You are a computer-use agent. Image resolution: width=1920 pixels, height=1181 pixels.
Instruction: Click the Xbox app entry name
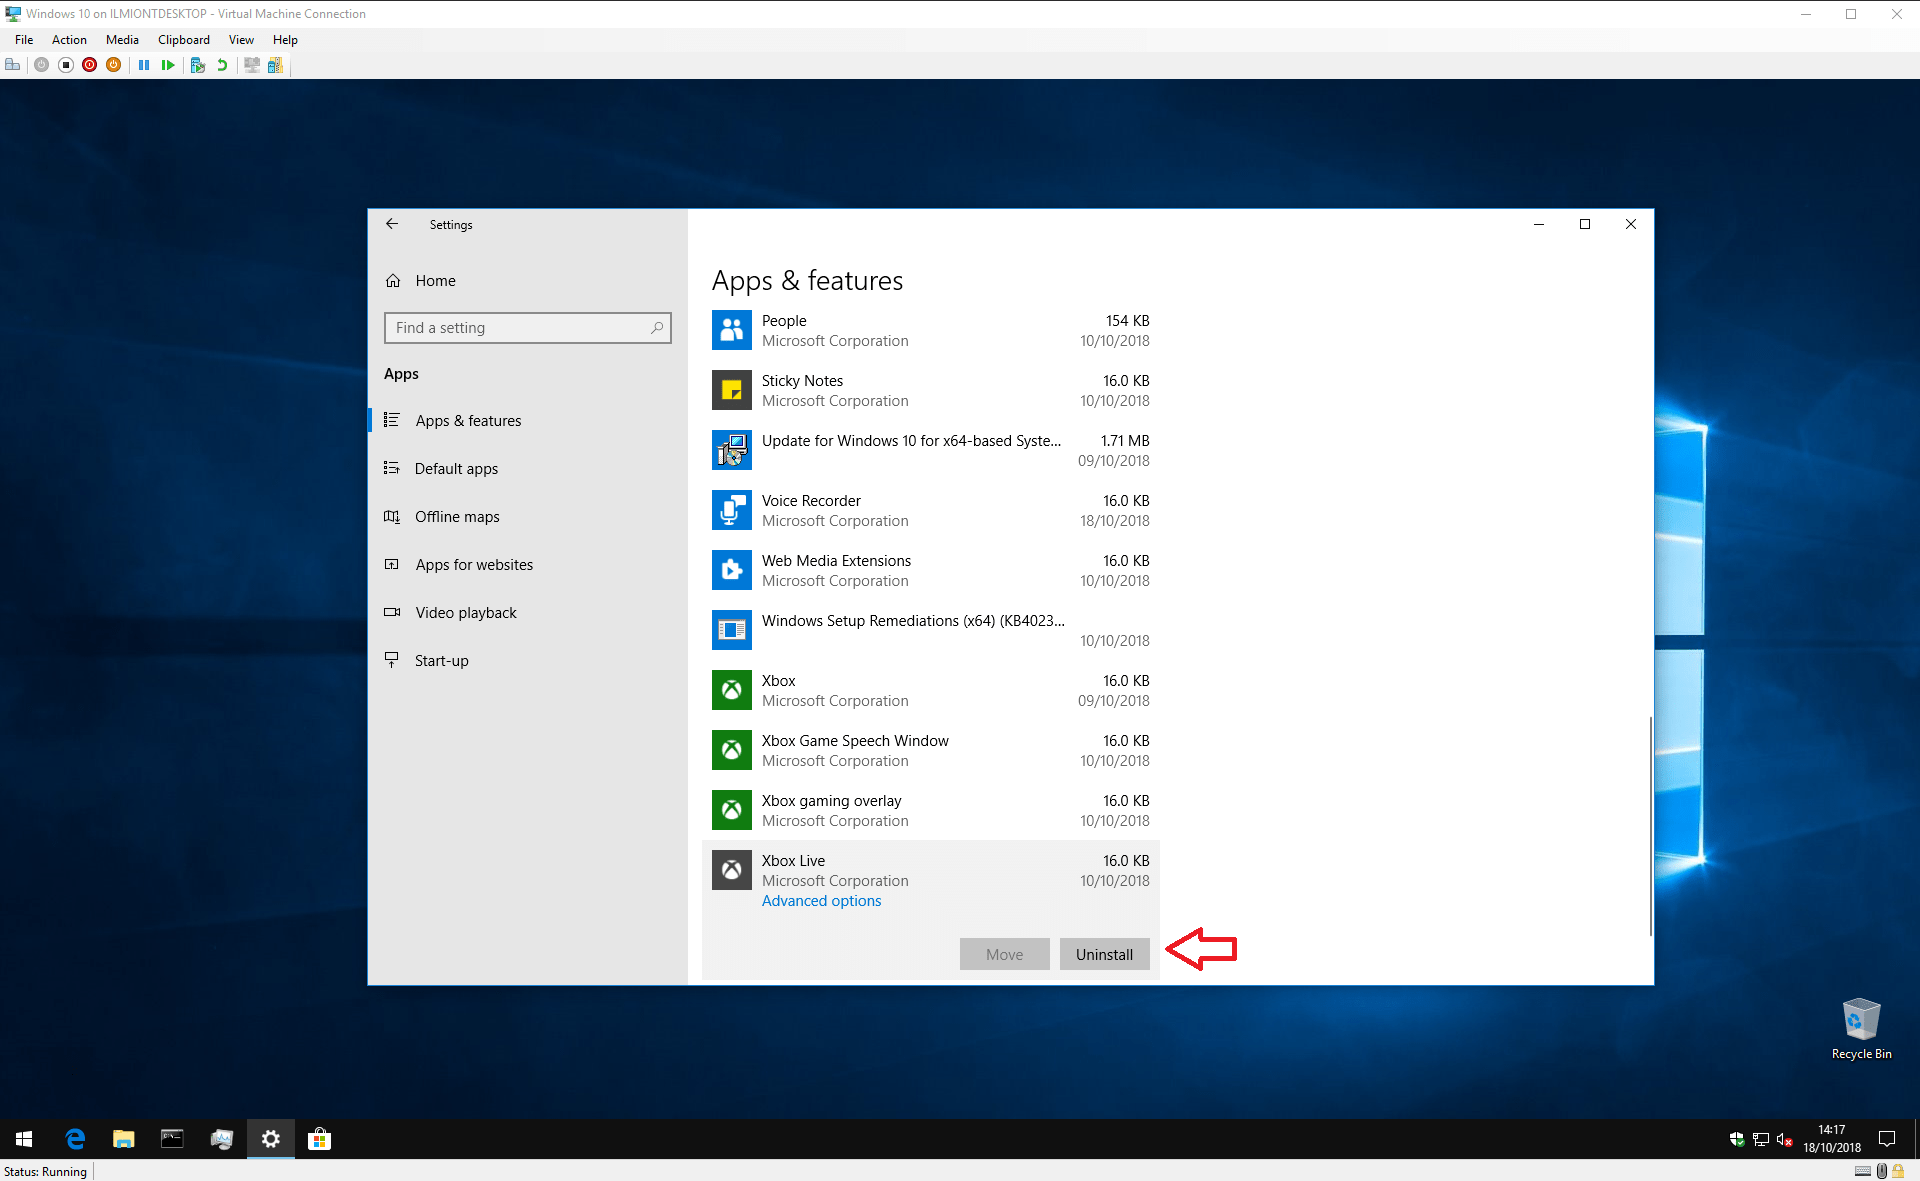coord(779,681)
